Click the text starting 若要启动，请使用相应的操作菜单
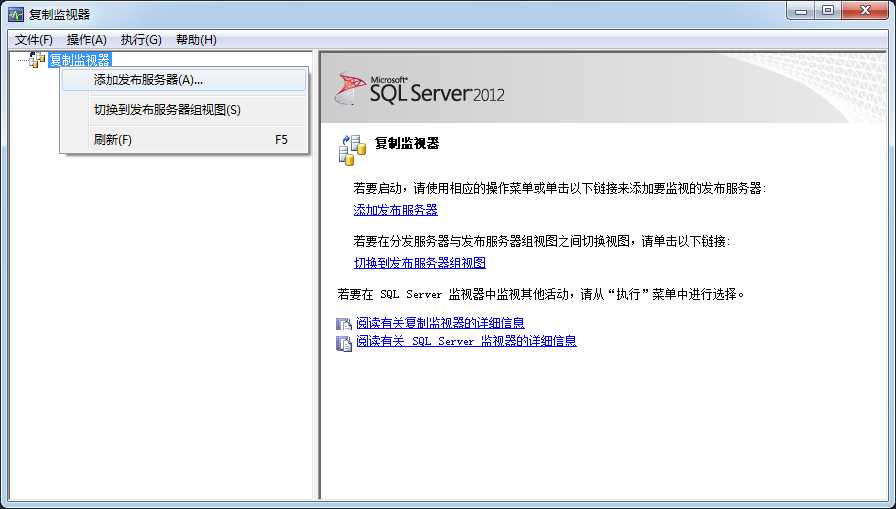 pyautogui.click(x=559, y=189)
